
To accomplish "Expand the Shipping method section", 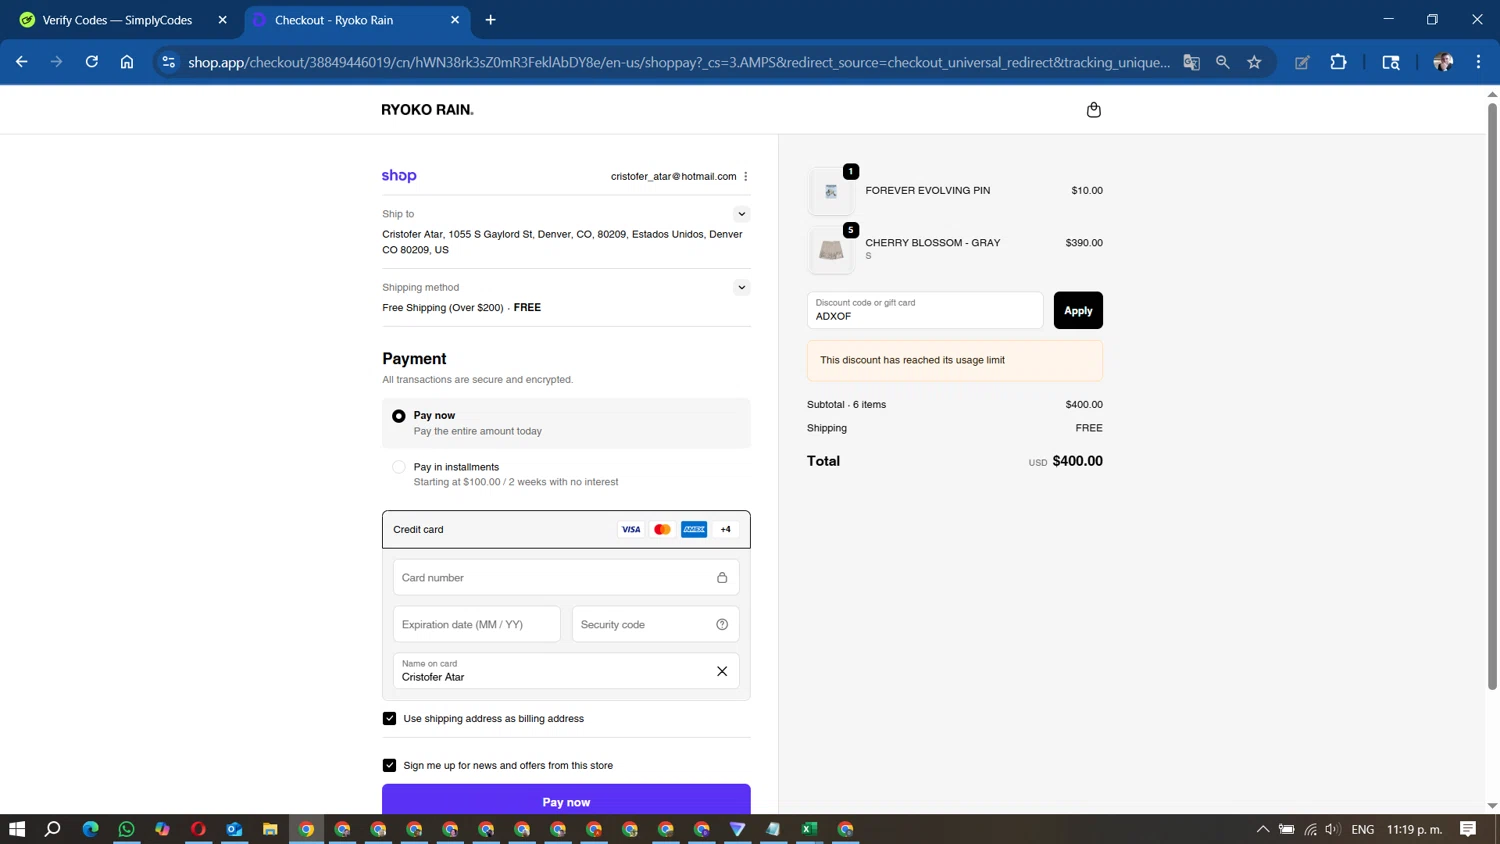I will [x=741, y=287].
